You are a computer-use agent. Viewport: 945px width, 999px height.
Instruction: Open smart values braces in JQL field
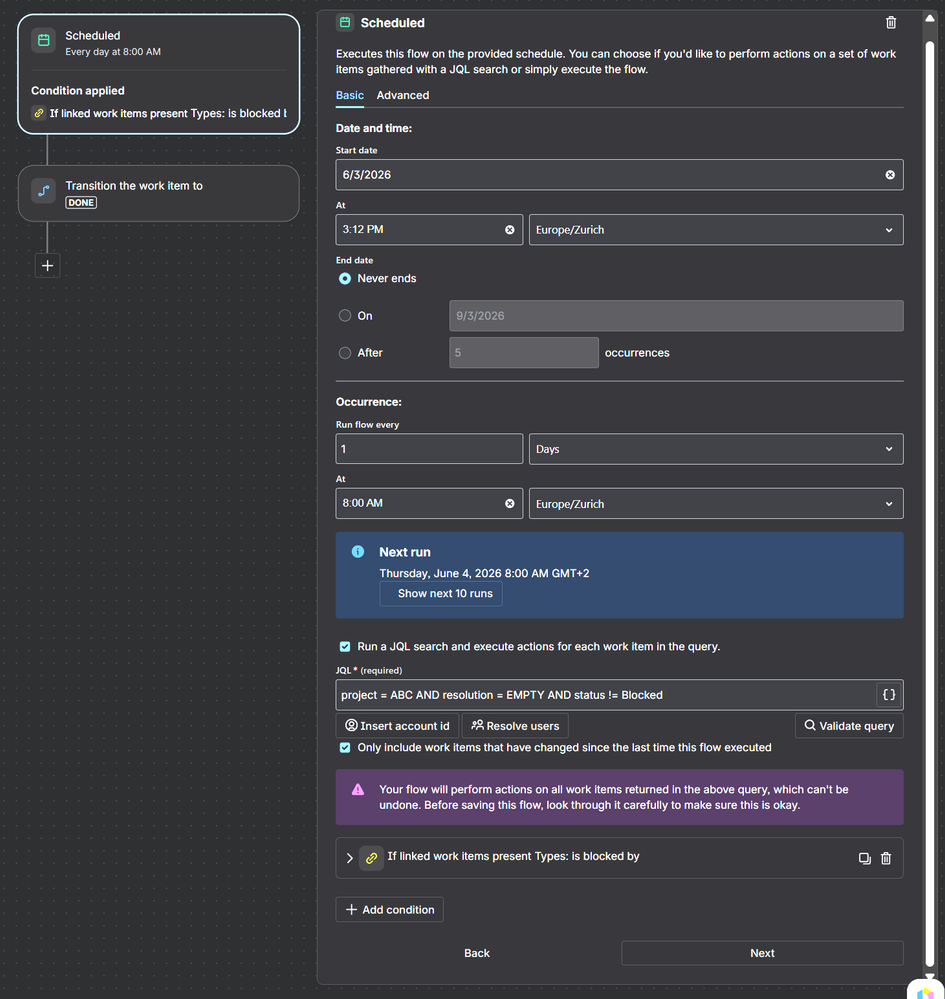pyautogui.click(x=889, y=695)
